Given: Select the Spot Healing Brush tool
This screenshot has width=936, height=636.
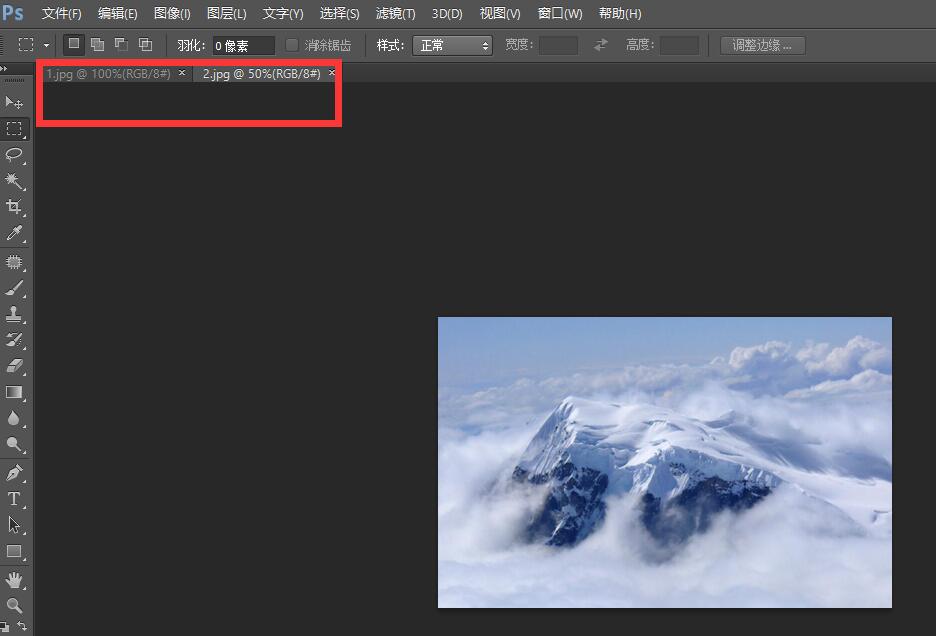Looking at the screenshot, I should point(14,262).
